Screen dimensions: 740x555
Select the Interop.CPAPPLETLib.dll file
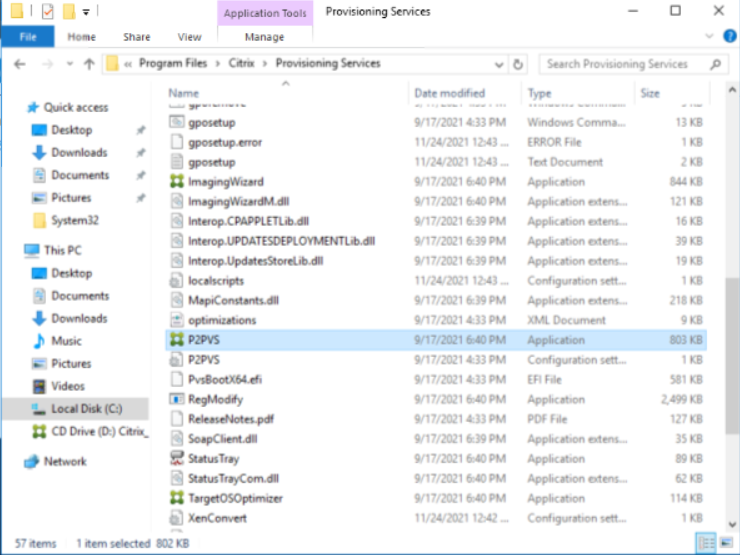tap(437, 221)
